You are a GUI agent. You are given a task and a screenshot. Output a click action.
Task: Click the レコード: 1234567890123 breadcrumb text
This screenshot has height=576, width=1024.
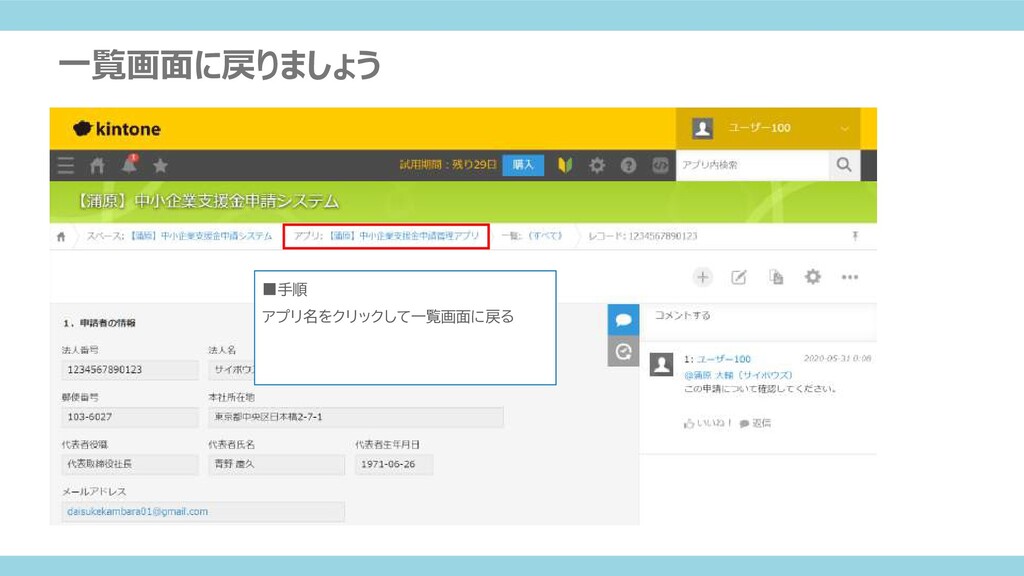tap(643, 236)
